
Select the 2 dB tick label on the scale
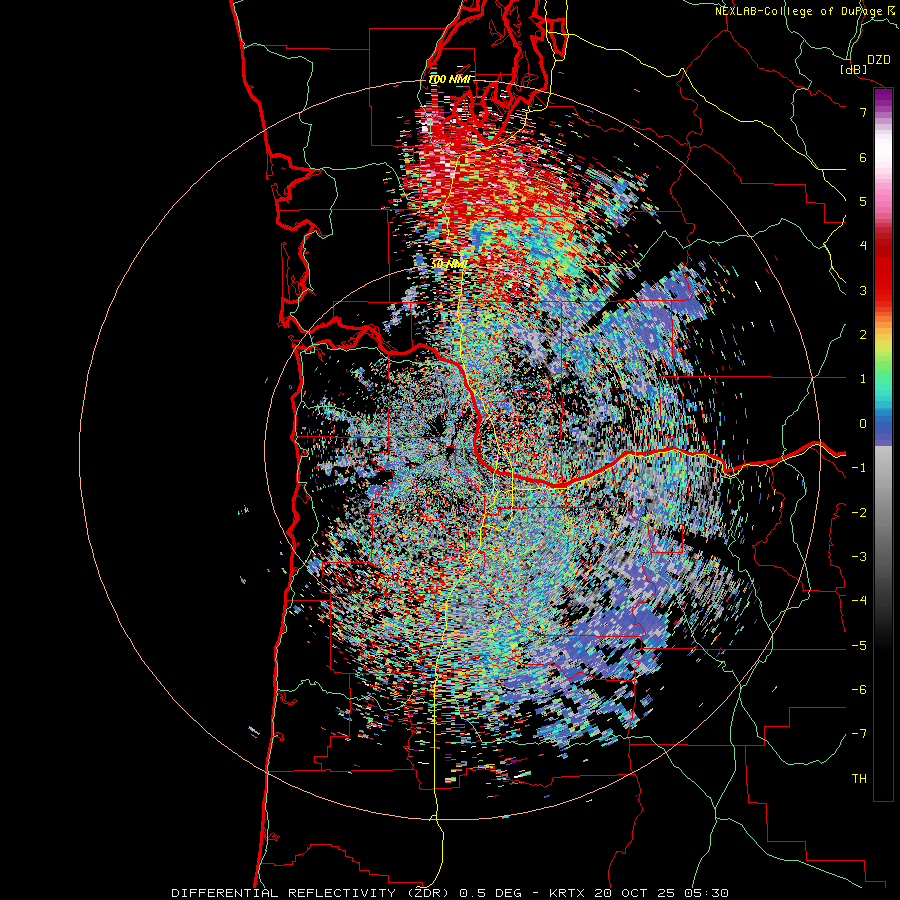click(863, 335)
